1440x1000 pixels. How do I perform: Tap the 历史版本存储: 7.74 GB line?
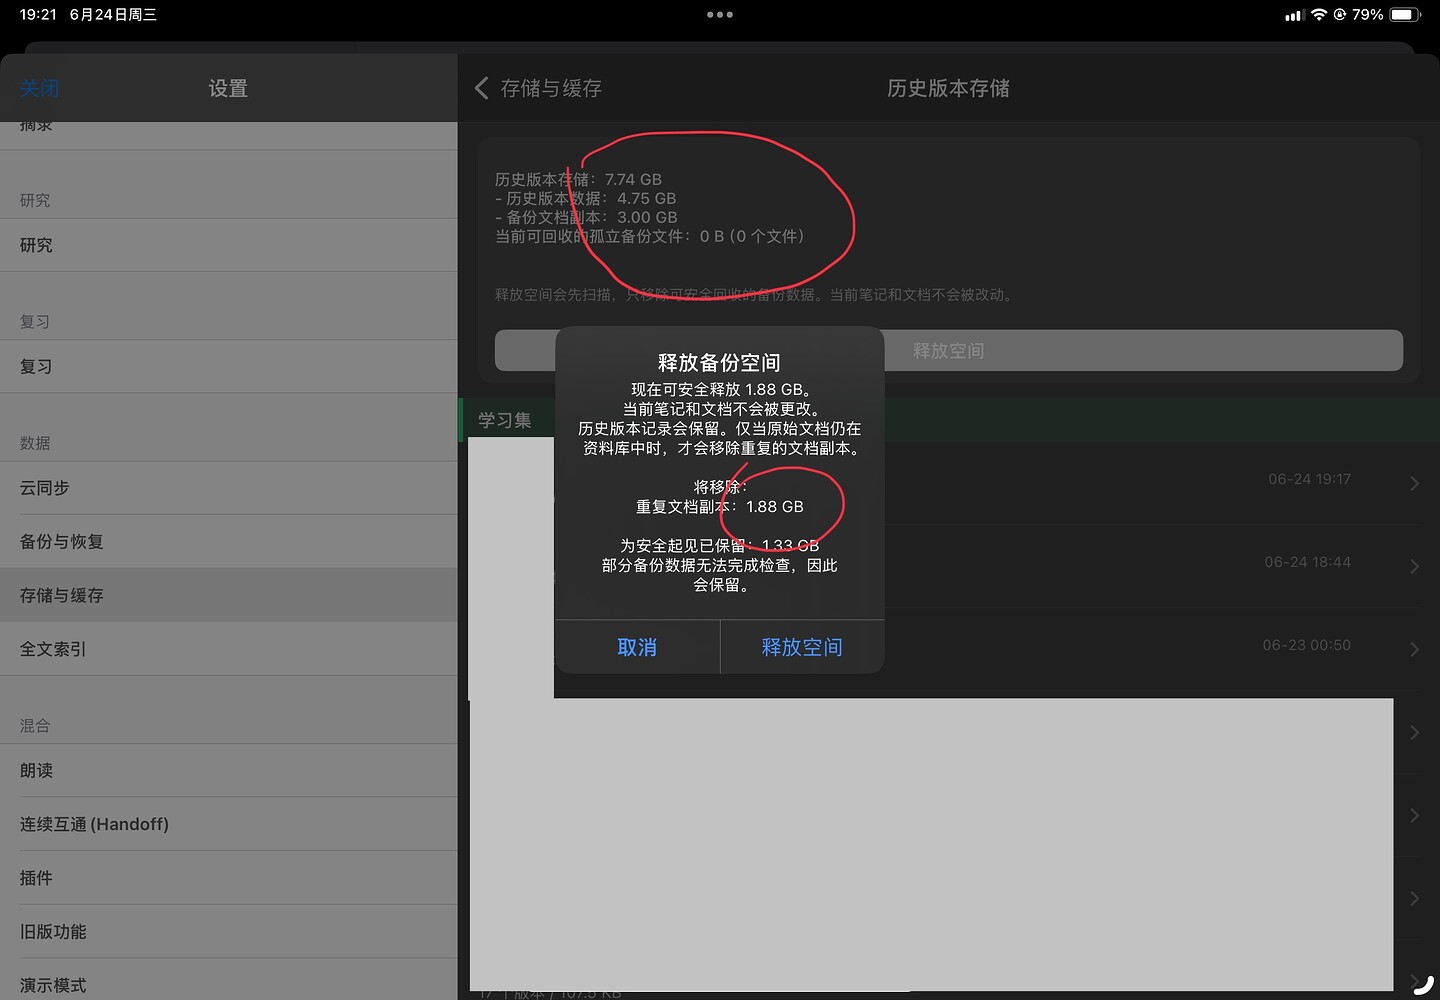click(578, 180)
